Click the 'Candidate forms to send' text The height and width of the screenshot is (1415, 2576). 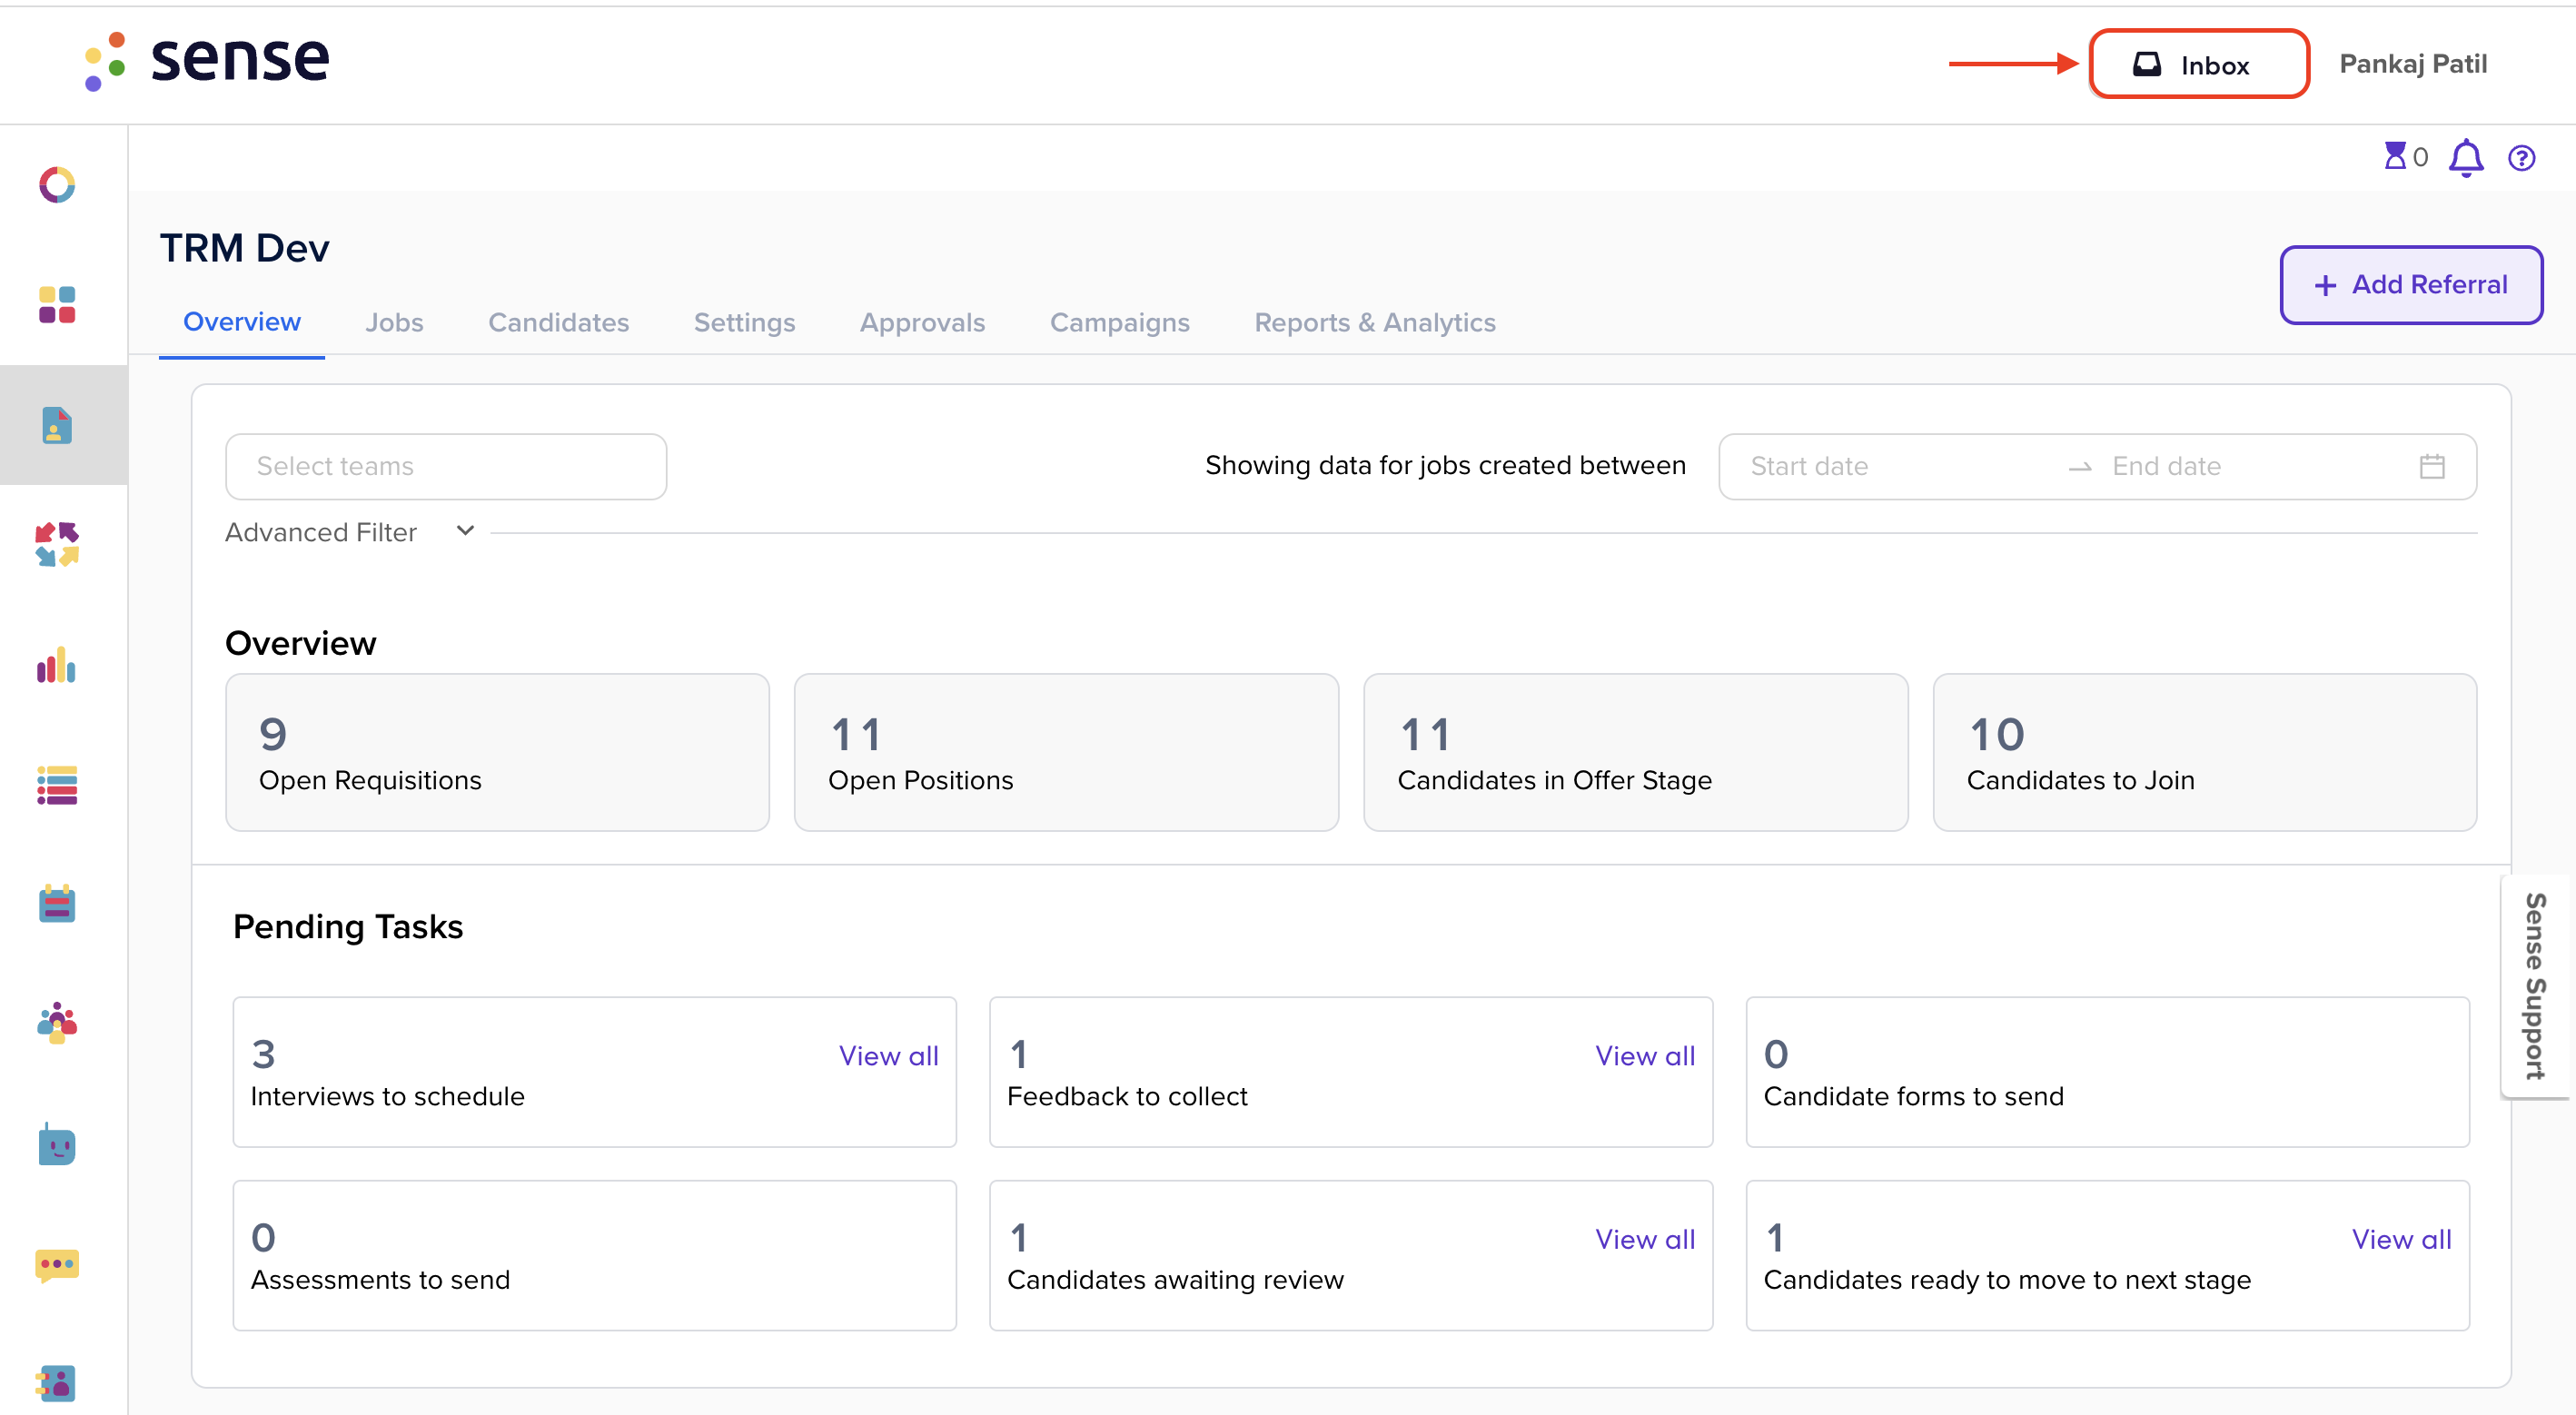pyautogui.click(x=1913, y=1096)
